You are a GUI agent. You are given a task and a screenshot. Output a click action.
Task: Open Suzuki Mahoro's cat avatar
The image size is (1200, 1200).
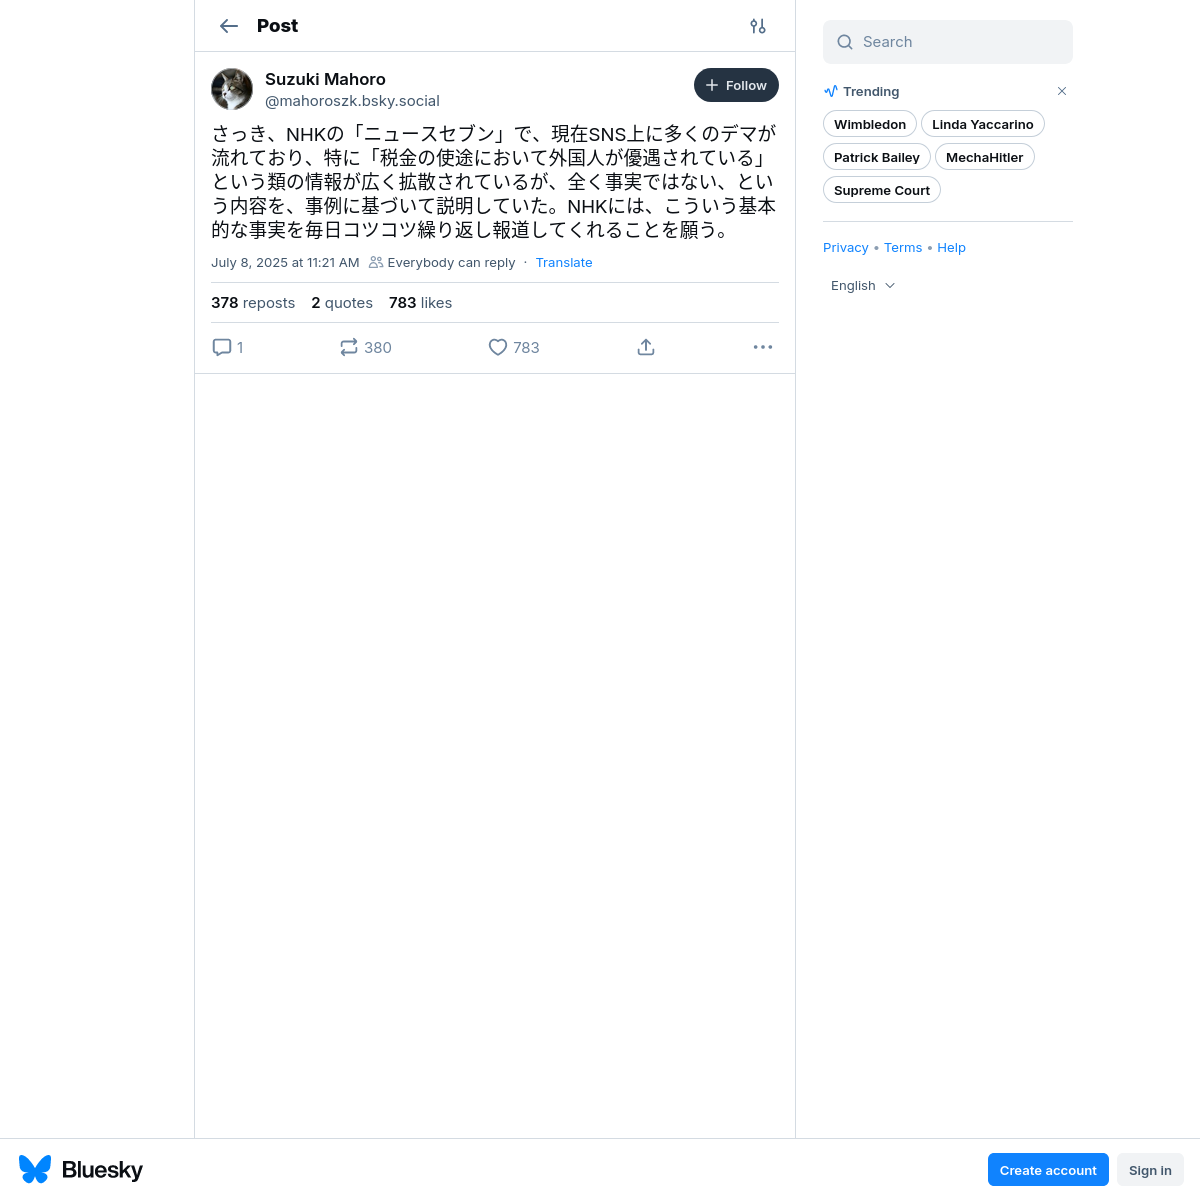[232, 89]
